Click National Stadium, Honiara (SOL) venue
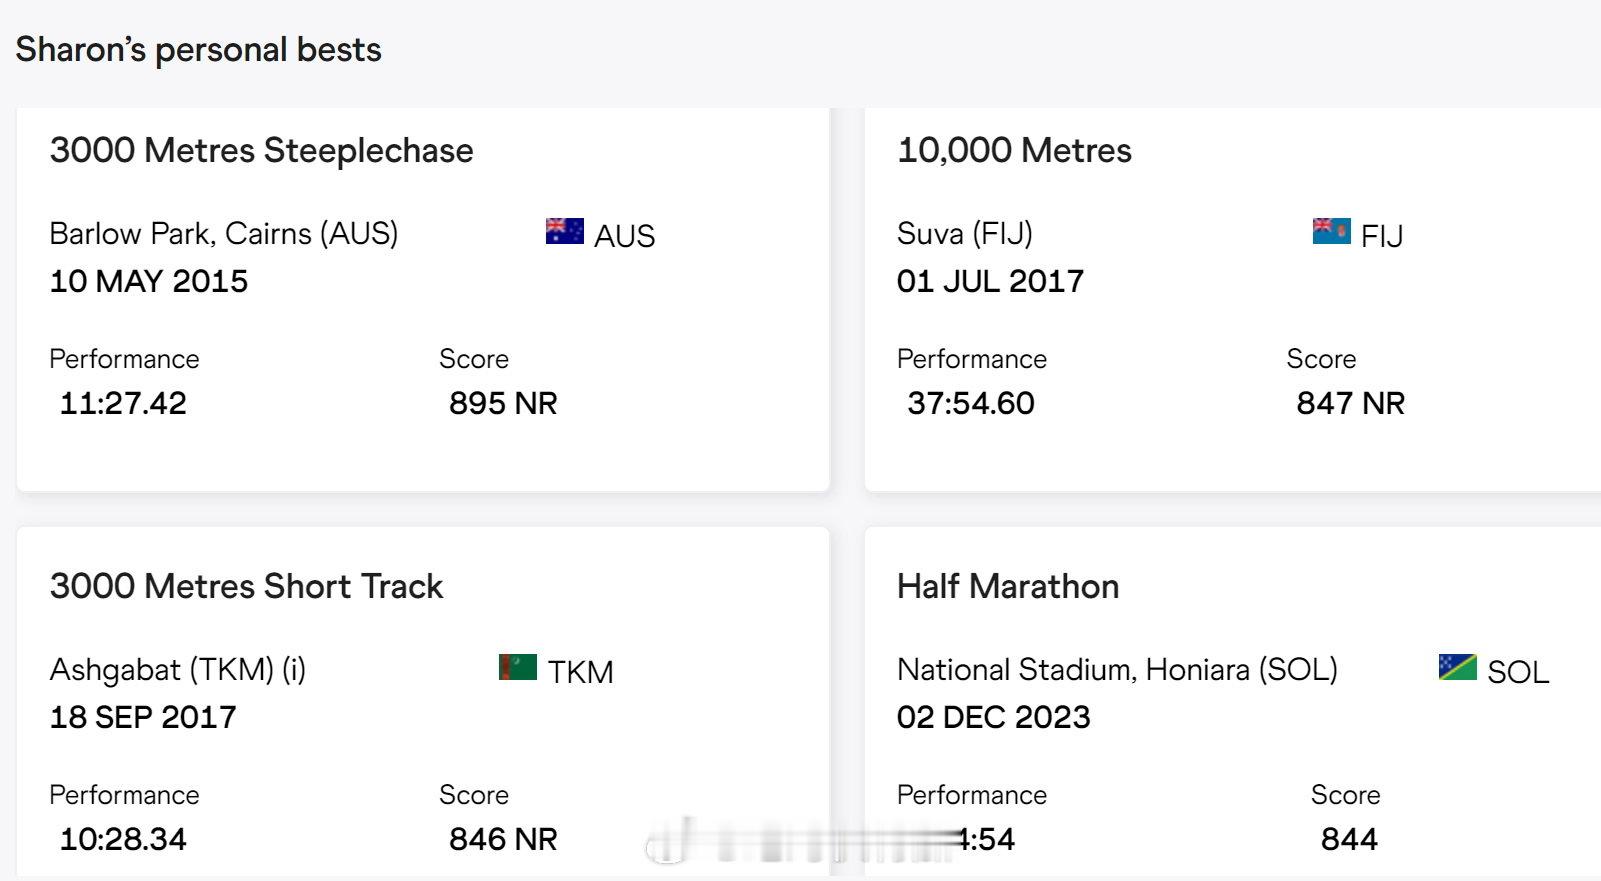The image size is (1601, 881). (x=1117, y=669)
